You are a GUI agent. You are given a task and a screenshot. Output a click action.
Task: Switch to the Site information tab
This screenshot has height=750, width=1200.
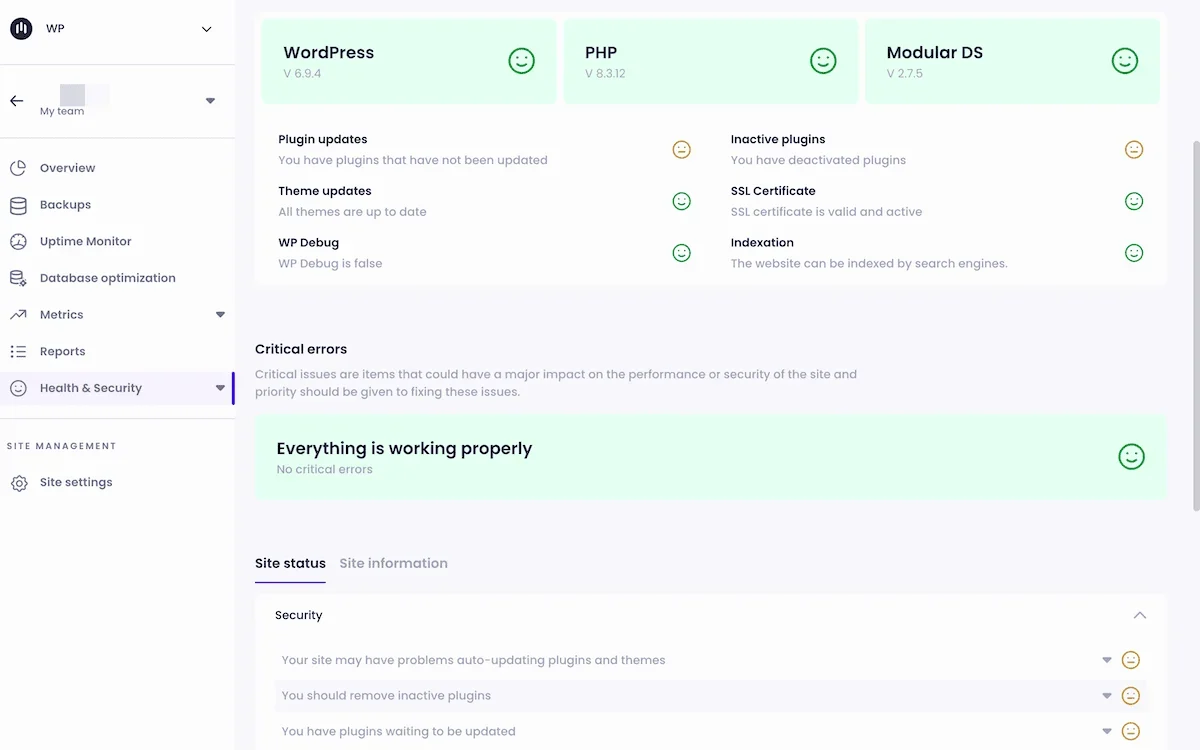pyautogui.click(x=393, y=564)
